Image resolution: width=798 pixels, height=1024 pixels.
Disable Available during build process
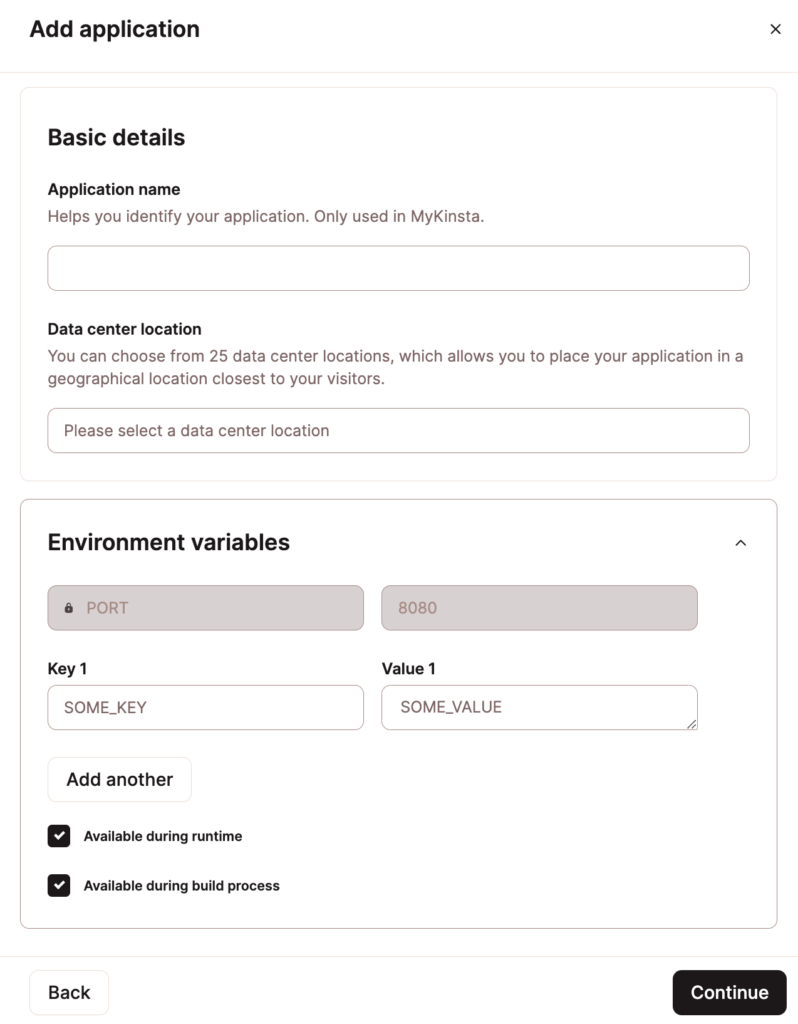pos(58,886)
